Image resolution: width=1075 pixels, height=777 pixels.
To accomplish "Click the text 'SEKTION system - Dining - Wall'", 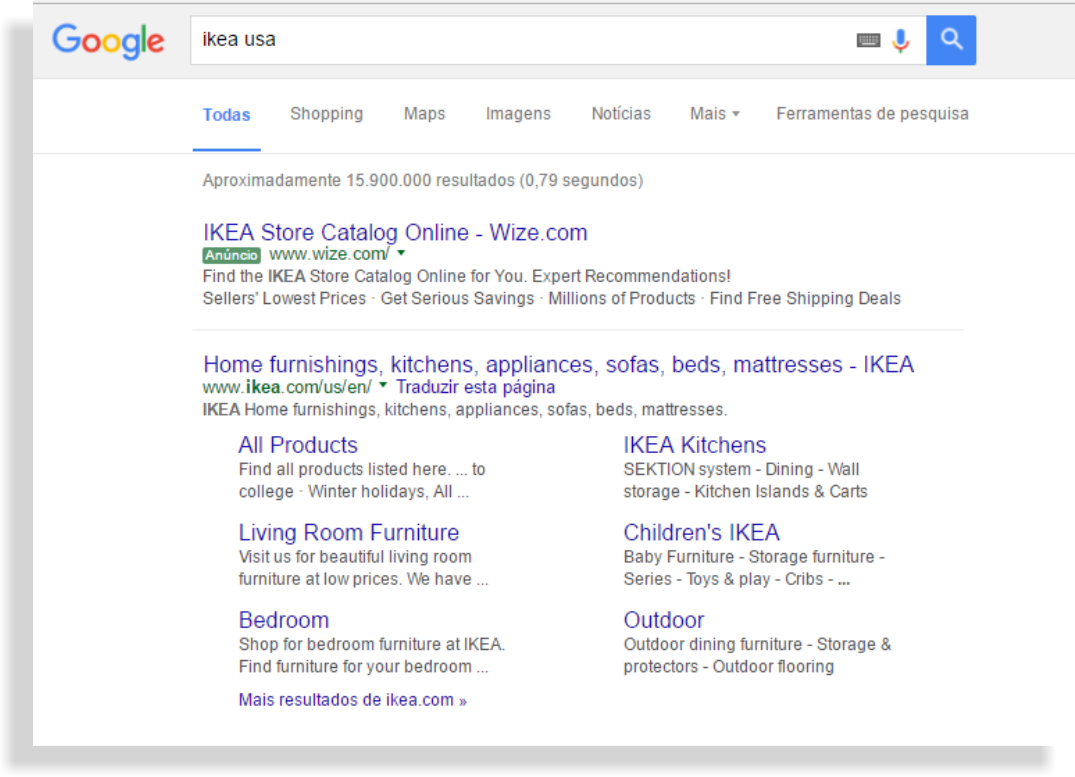I will tap(741, 469).
